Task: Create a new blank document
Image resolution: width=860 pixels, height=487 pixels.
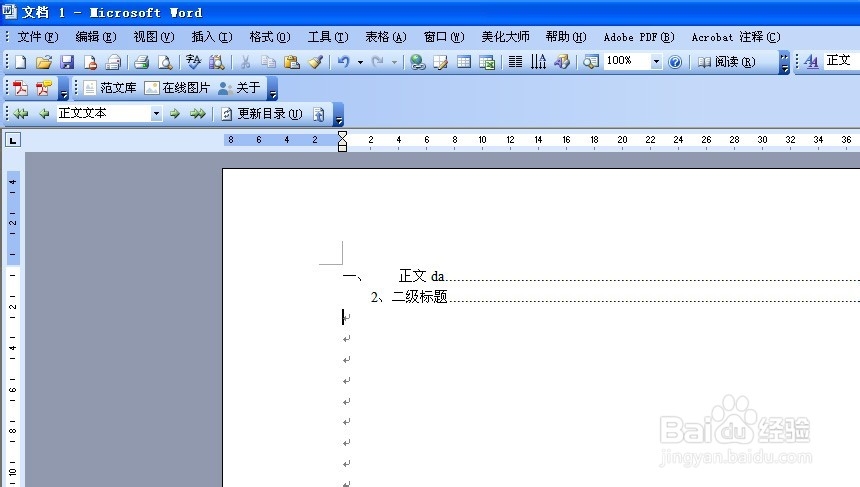Action: click(x=20, y=61)
